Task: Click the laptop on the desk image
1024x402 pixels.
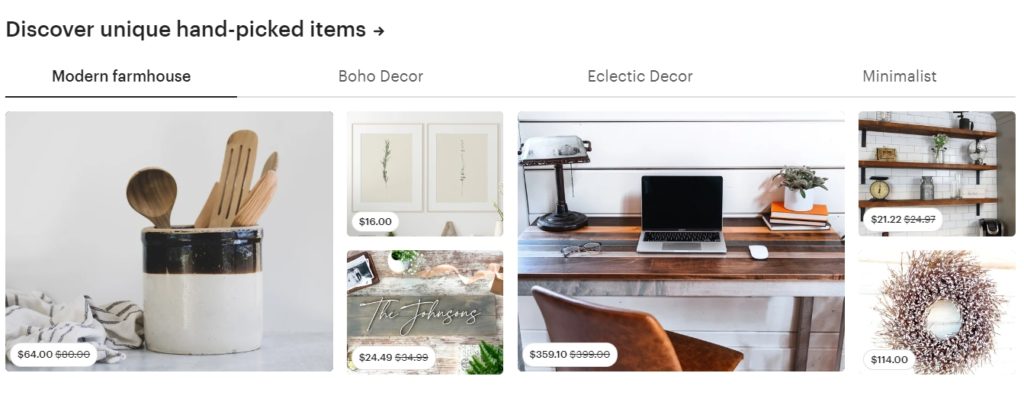Action: tap(682, 214)
